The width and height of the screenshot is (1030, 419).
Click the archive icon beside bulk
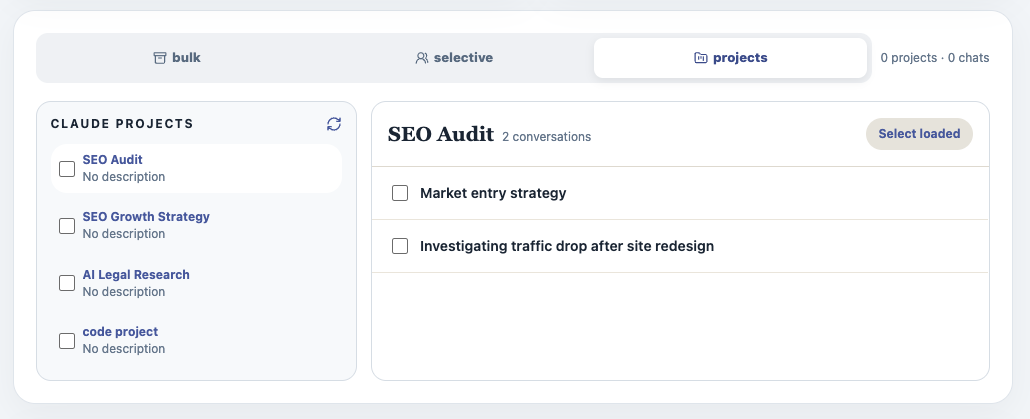pos(160,58)
